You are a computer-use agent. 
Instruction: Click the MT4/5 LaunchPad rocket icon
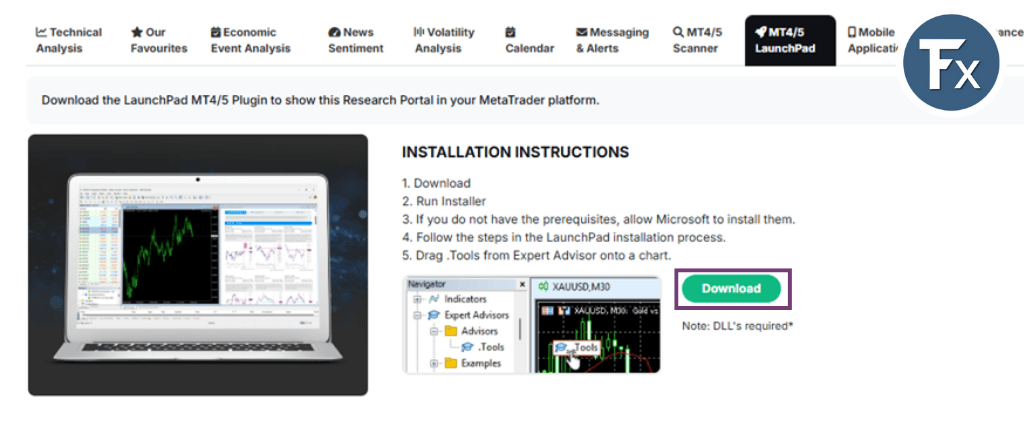tap(760, 33)
